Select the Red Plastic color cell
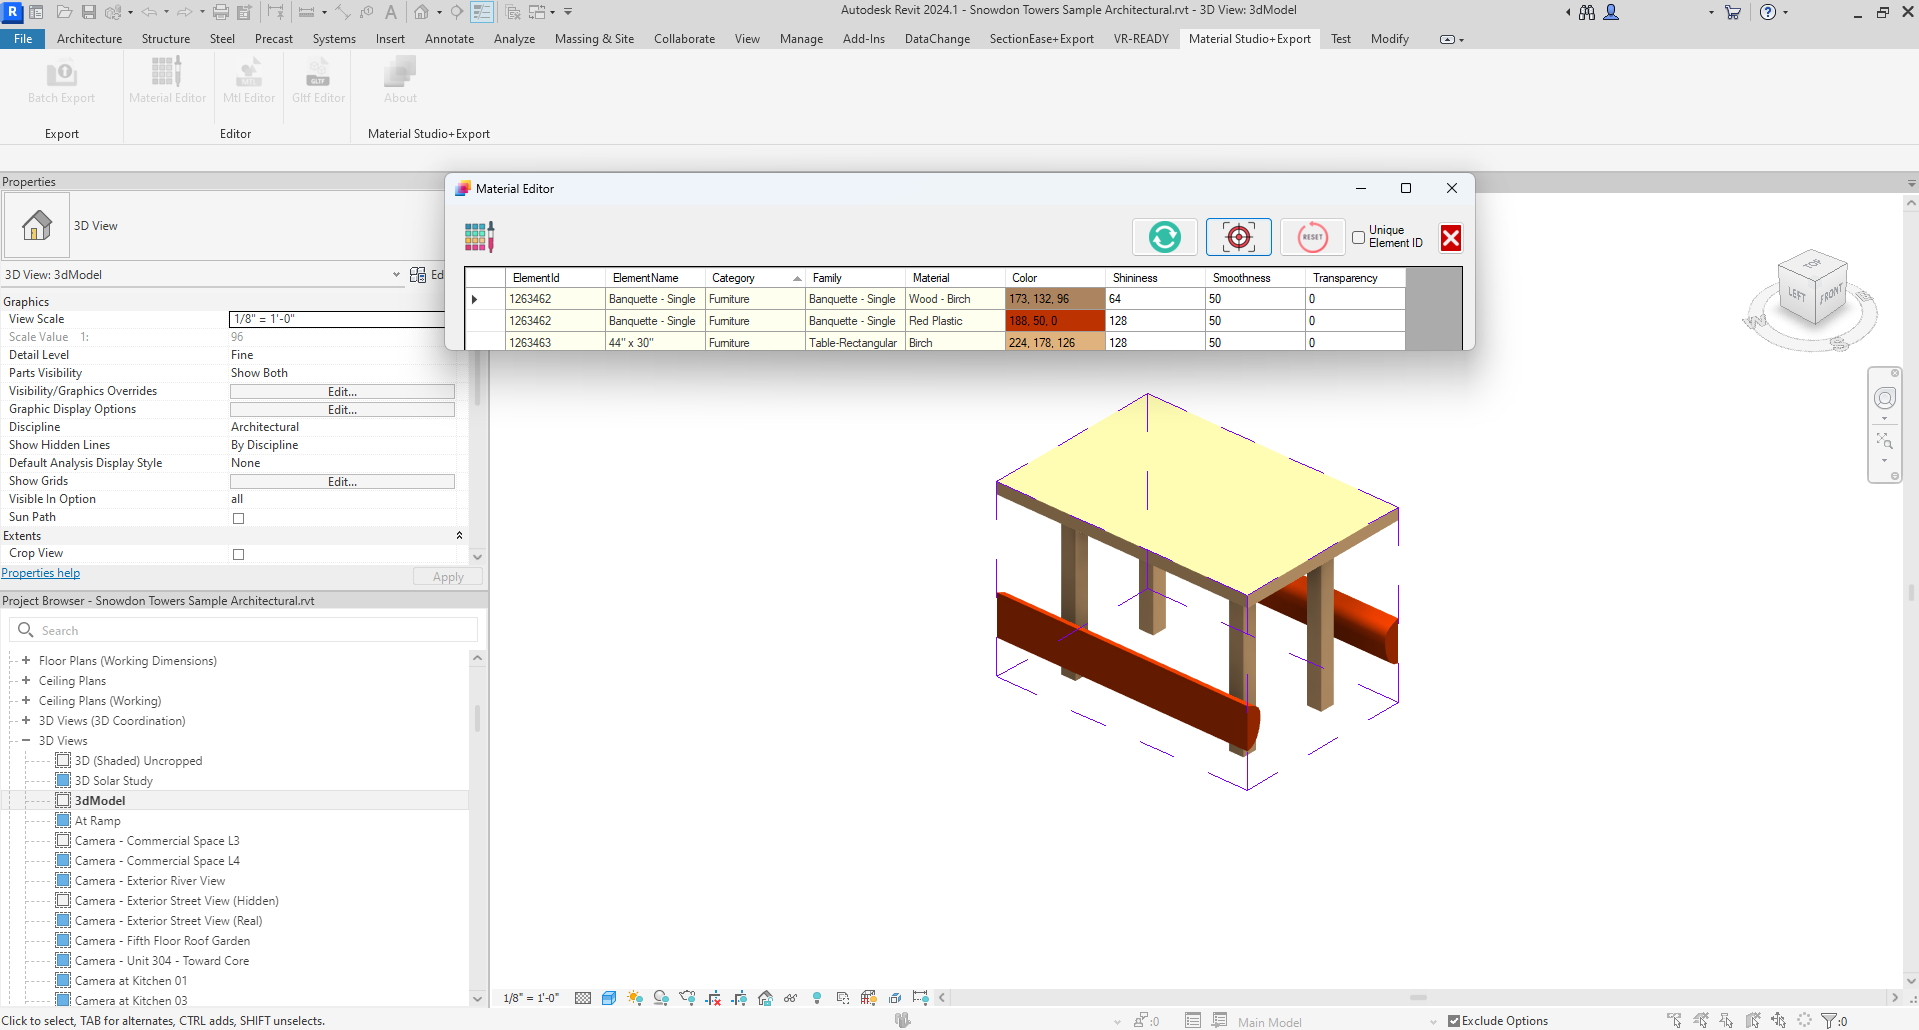The image size is (1919, 1030). coord(1054,321)
